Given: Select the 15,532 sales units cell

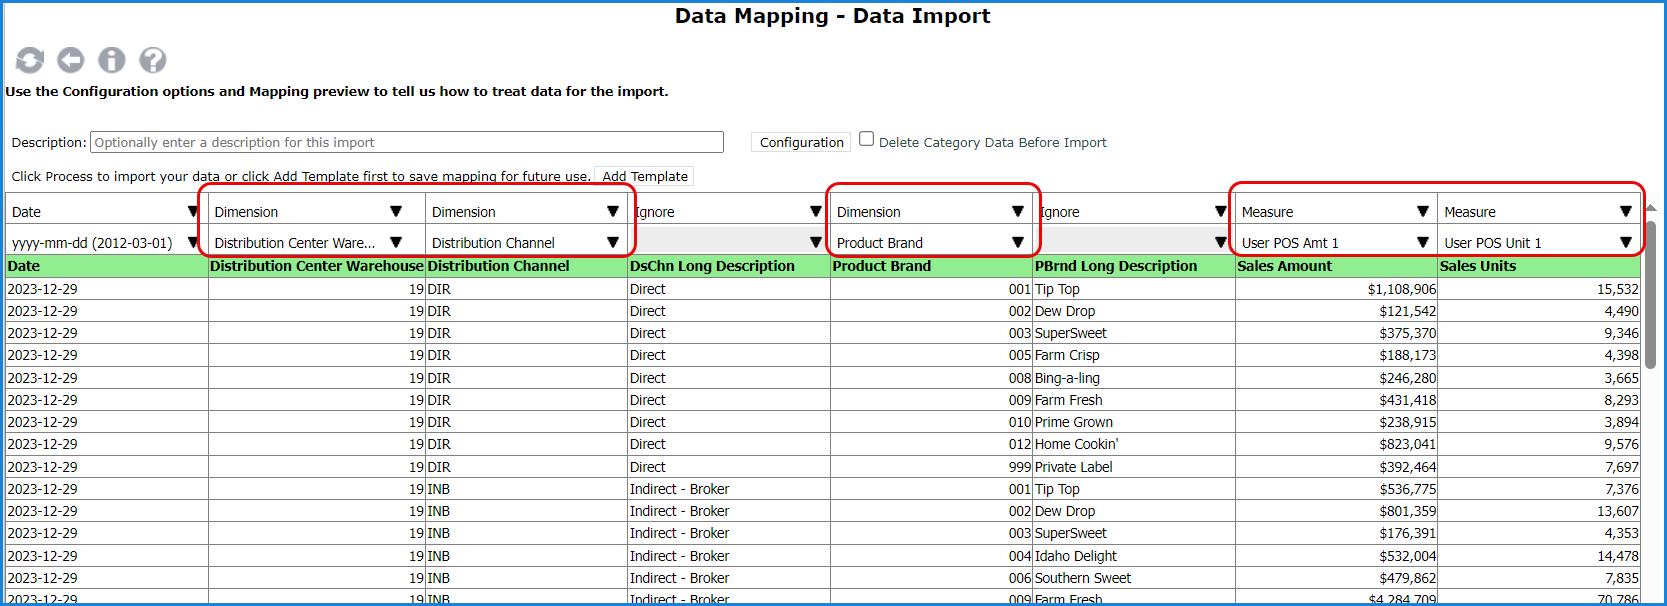Looking at the screenshot, I should pyautogui.click(x=1540, y=289).
